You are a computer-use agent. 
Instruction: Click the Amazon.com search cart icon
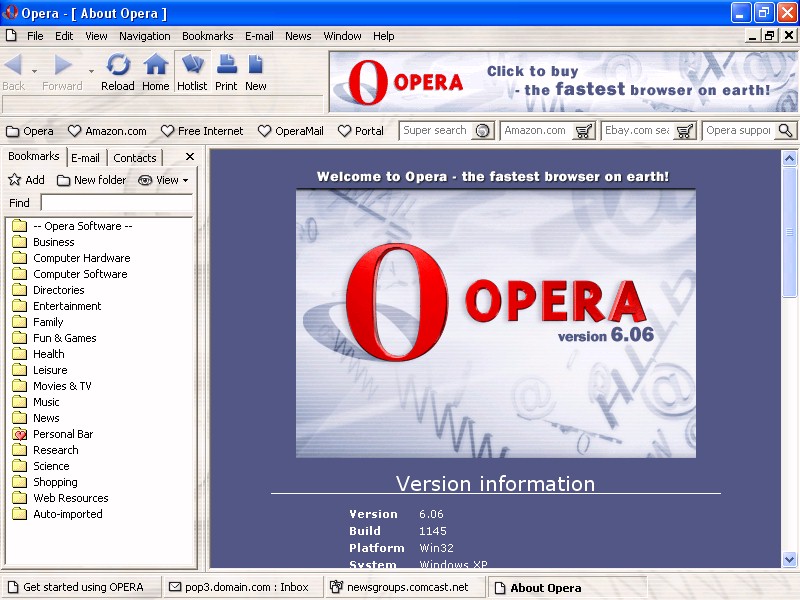click(x=583, y=131)
